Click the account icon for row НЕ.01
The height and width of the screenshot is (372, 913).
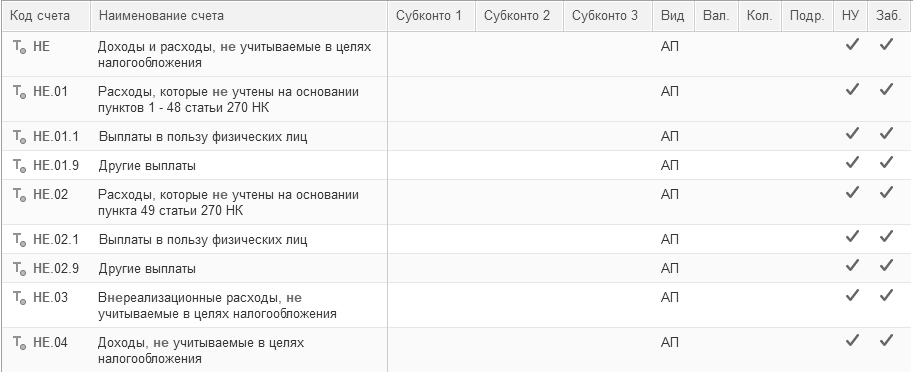point(20,93)
